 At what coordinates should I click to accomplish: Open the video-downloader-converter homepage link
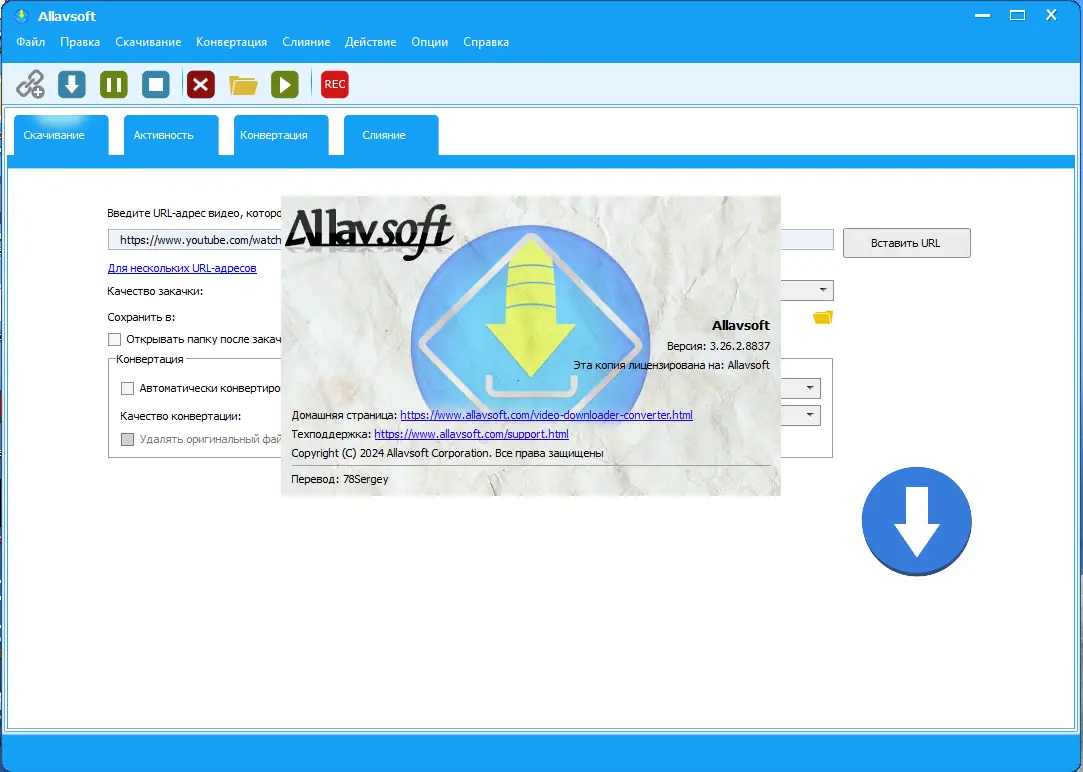pos(546,415)
